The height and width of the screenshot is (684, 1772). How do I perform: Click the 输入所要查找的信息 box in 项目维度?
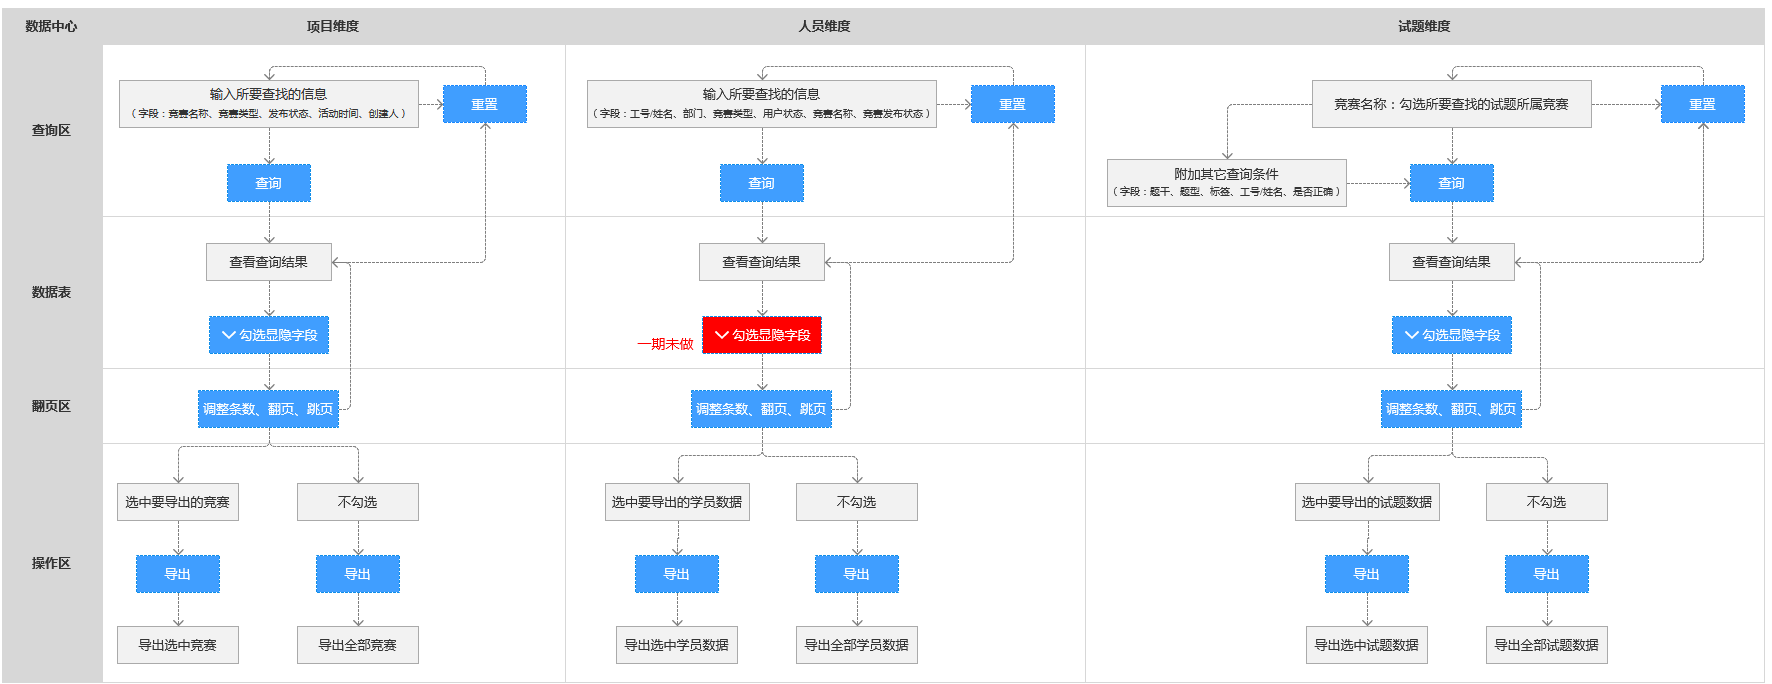point(268,104)
